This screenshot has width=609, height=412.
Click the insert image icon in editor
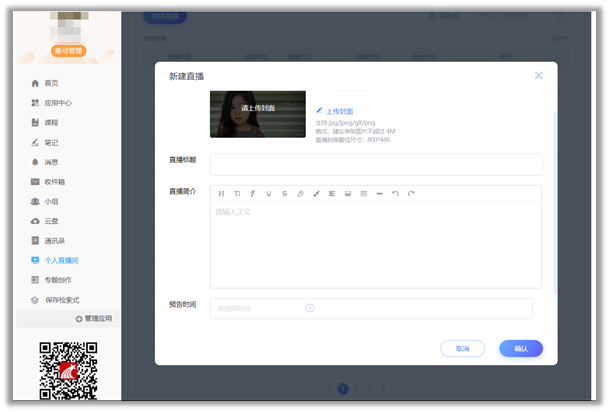point(348,193)
